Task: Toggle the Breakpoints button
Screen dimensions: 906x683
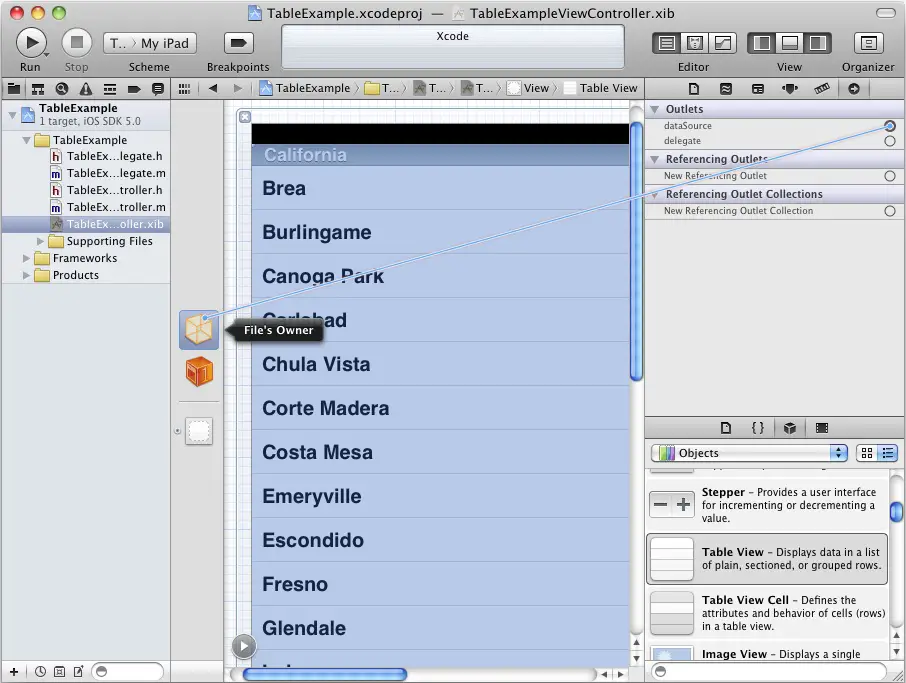Action: (237, 43)
